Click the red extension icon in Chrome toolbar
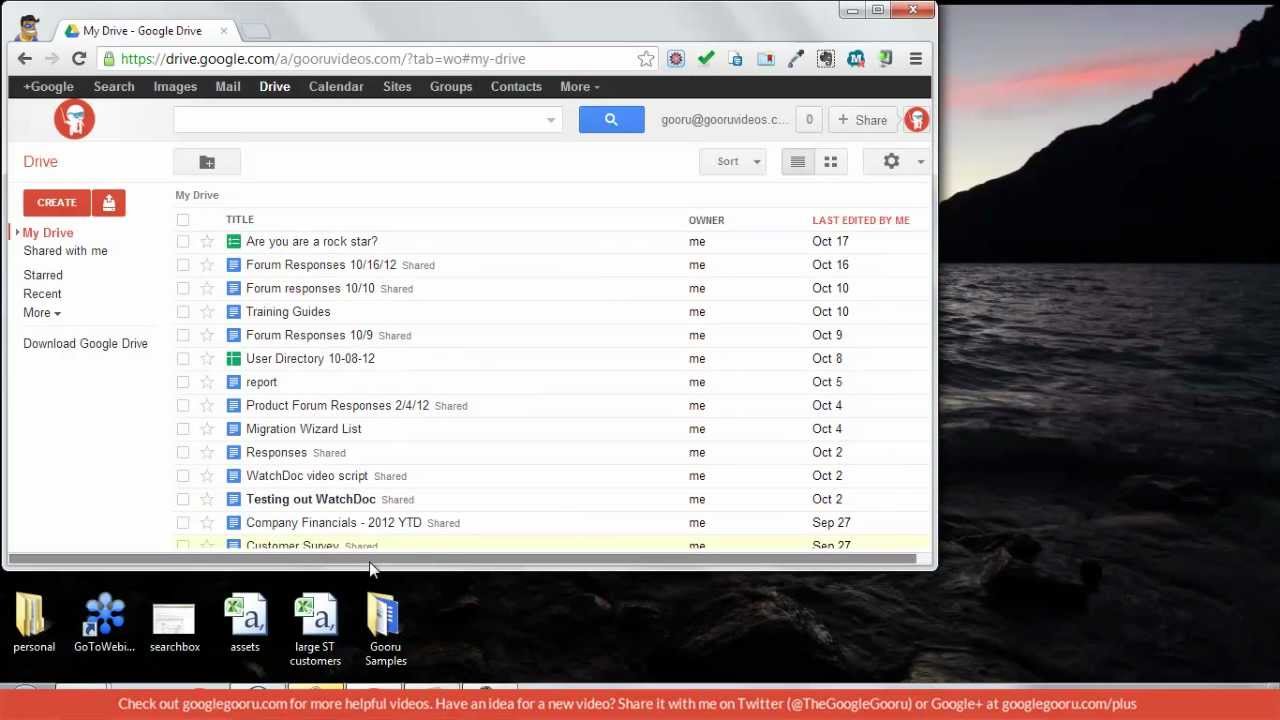 coord(676,59)
